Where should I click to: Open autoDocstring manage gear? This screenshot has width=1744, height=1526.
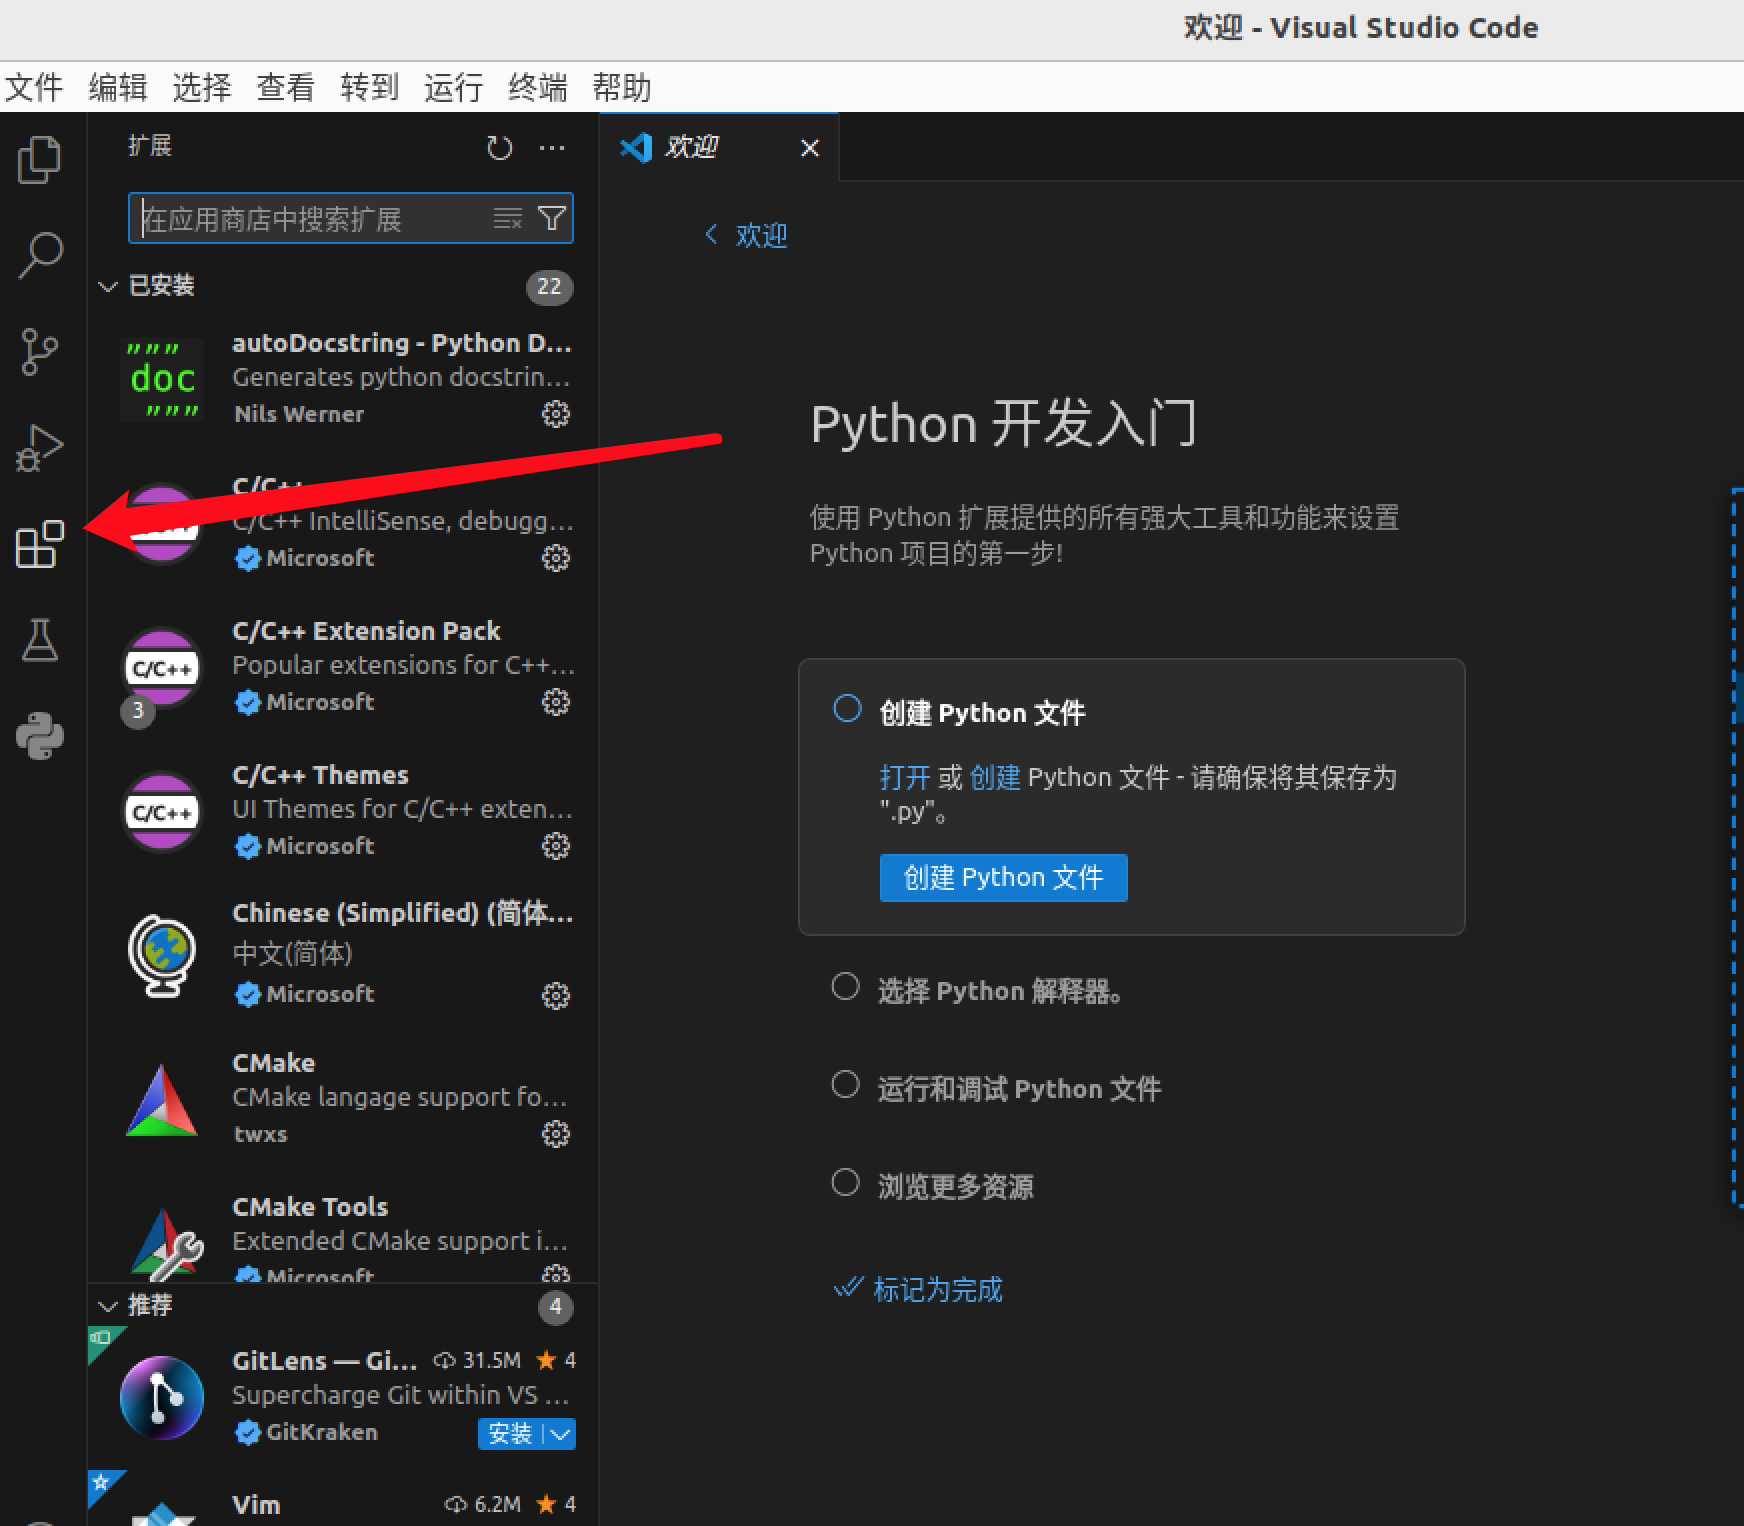coord(556,414)
